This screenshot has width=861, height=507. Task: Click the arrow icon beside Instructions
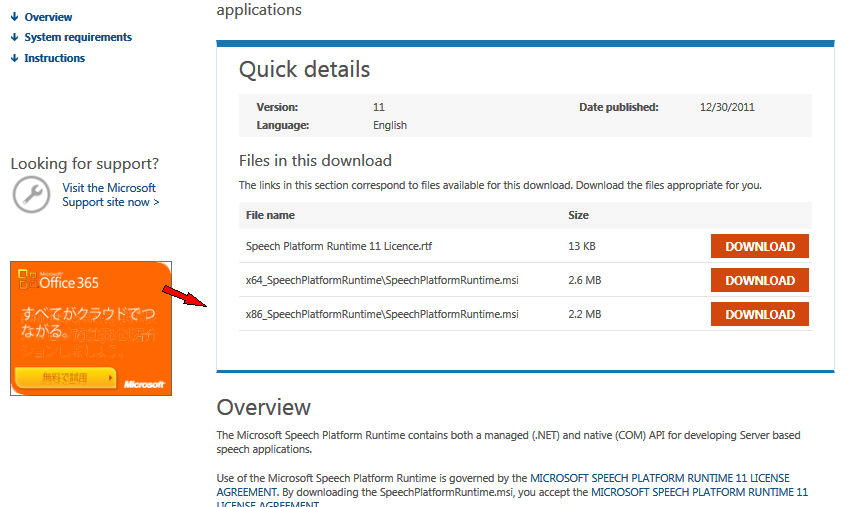tap(14, 58)
